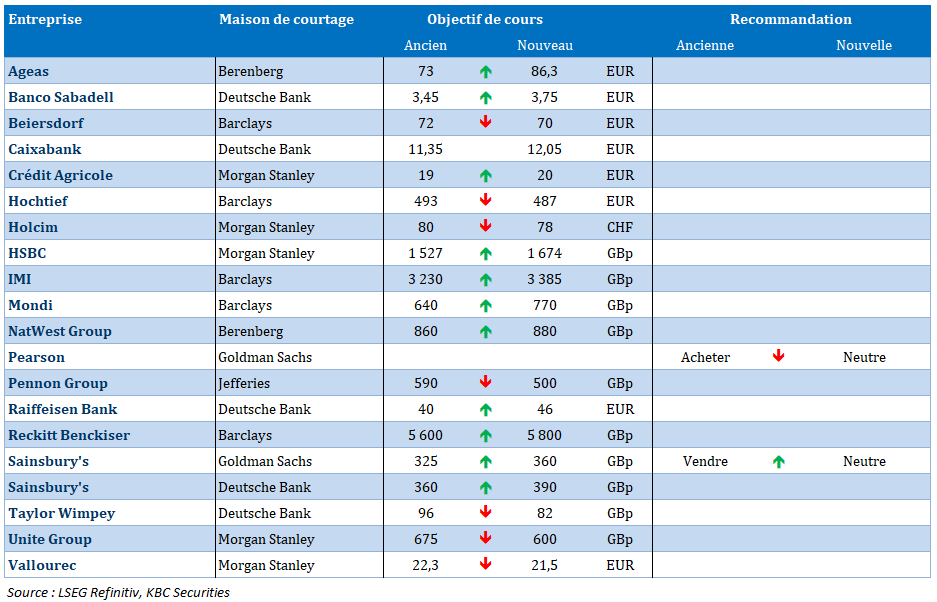Screen dimensions: 937x602
Task: Click the CHF currency in Holcim row
Action: click(x=620, y=228)
